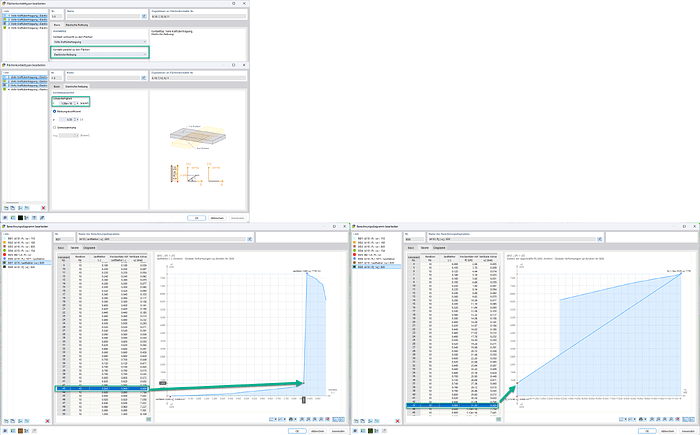Click Anwenden in right Berechnungsdiagramm dialog

click(x=688, y=431)
